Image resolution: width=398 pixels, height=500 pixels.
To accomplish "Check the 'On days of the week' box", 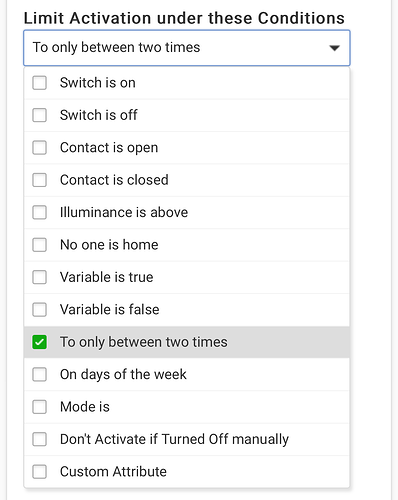I will [x=39, y=374].
